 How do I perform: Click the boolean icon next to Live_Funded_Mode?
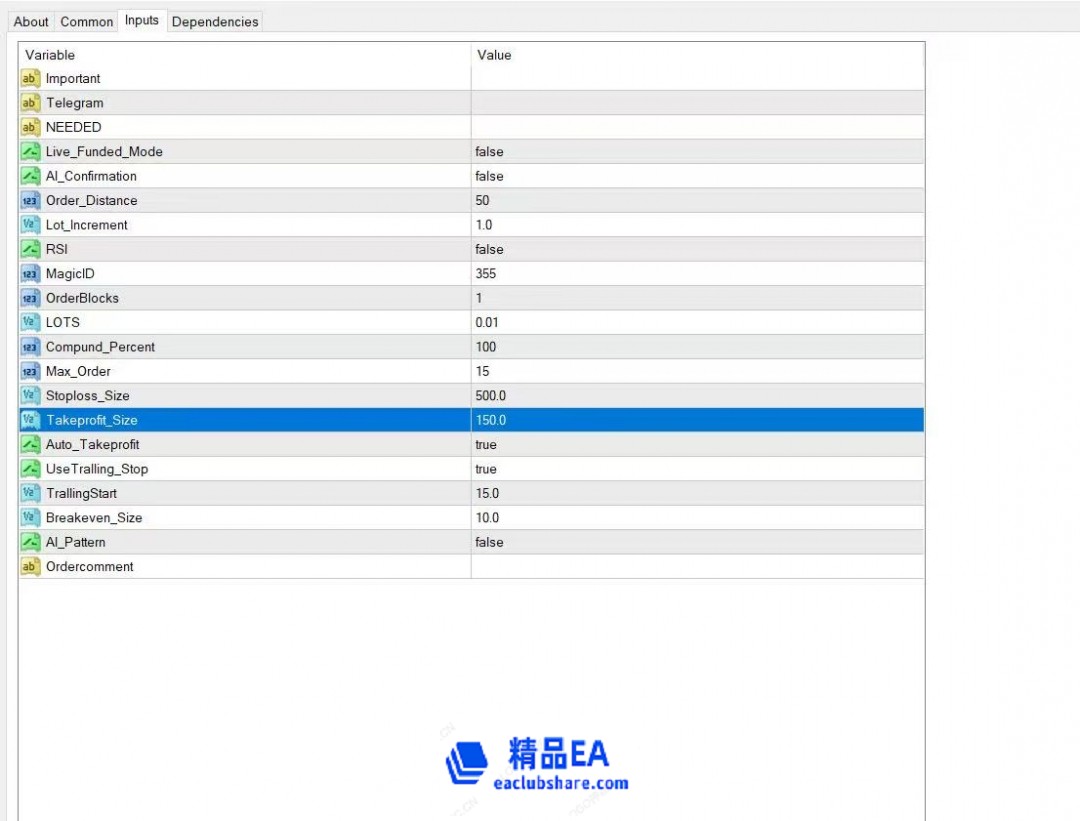[x=30, y=152]
